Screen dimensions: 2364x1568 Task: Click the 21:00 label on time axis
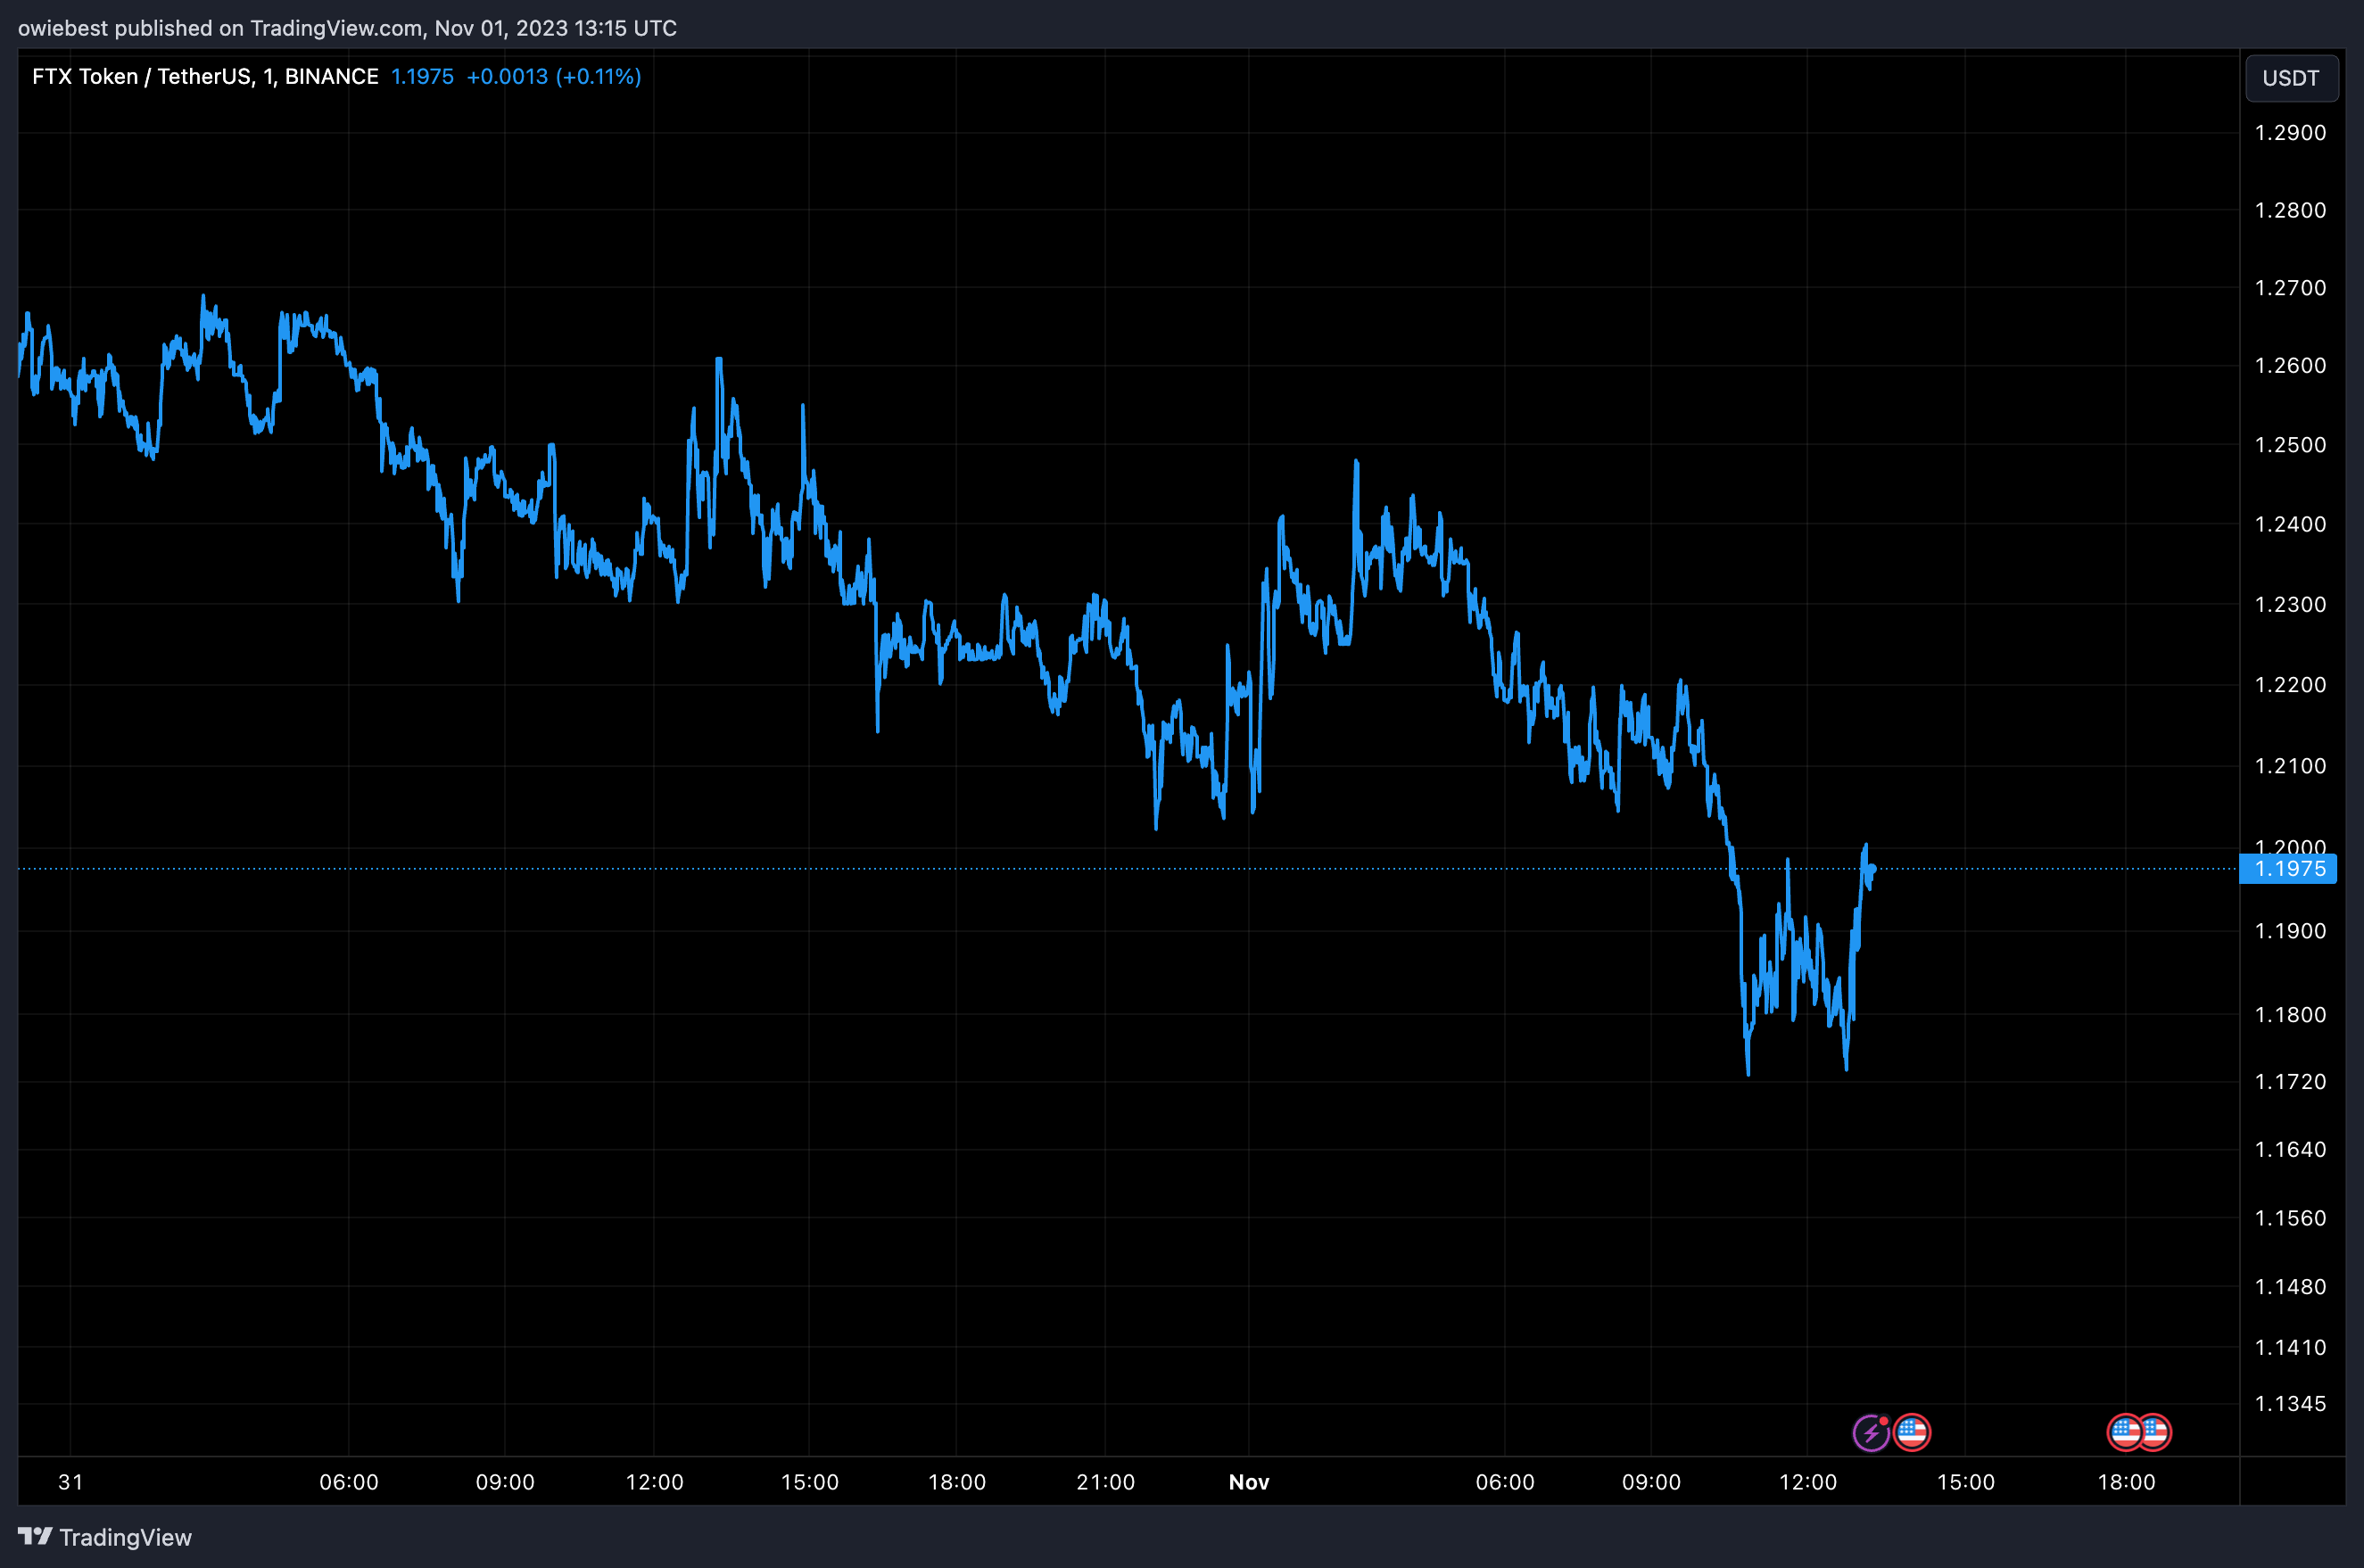coord(1105,1482)
